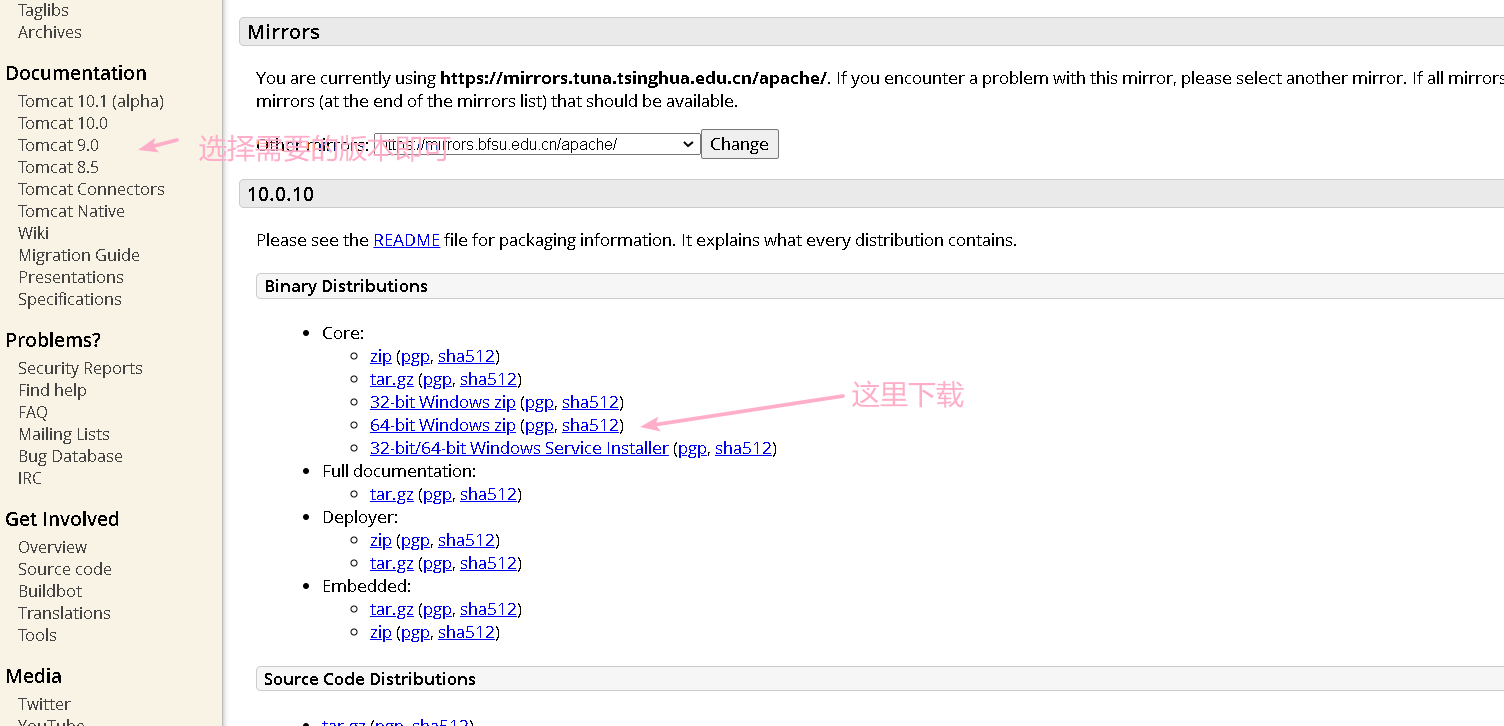
Task: Open the Source code page
Action: point(65,569)
